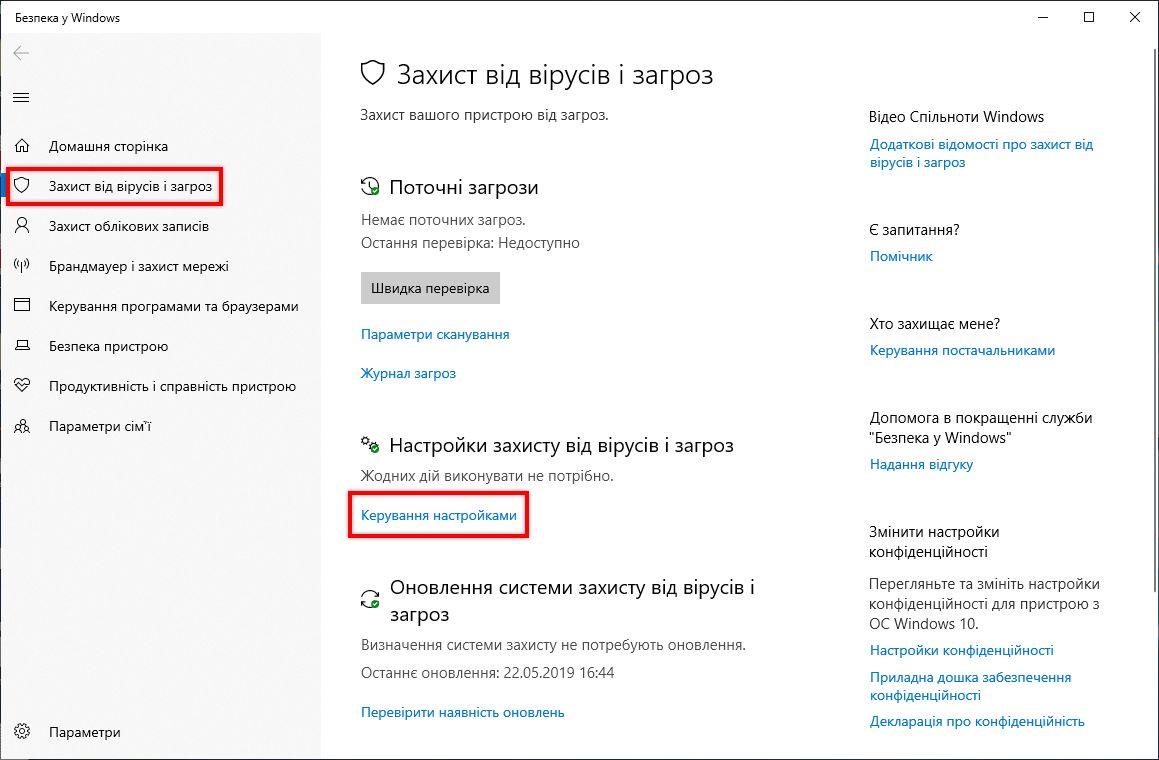Select the Захист облікових записів menu entry
Image resolution: width=1159 pixels, height=760 pixels.
point(130,226)
